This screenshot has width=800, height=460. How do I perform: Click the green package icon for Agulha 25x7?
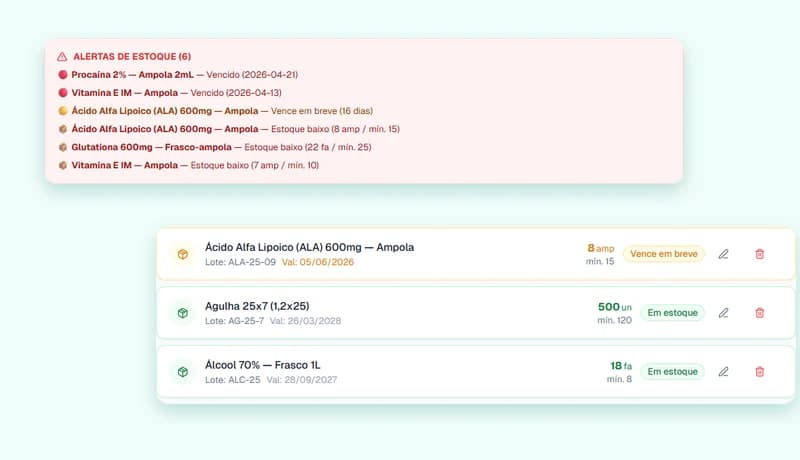point(183,313)
